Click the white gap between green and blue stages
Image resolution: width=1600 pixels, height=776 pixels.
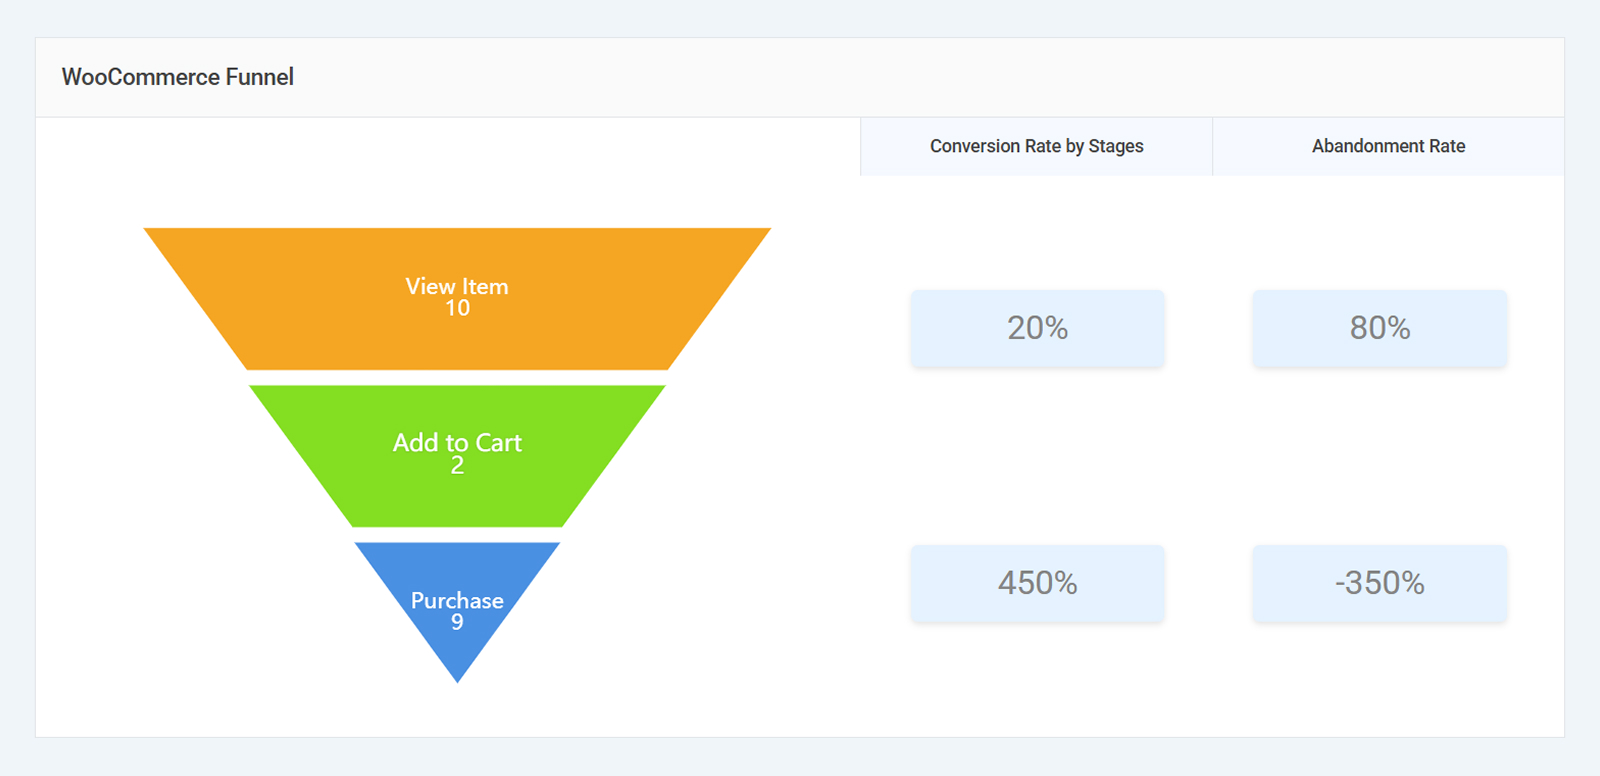pyautogui.click(x=457, y=535)
